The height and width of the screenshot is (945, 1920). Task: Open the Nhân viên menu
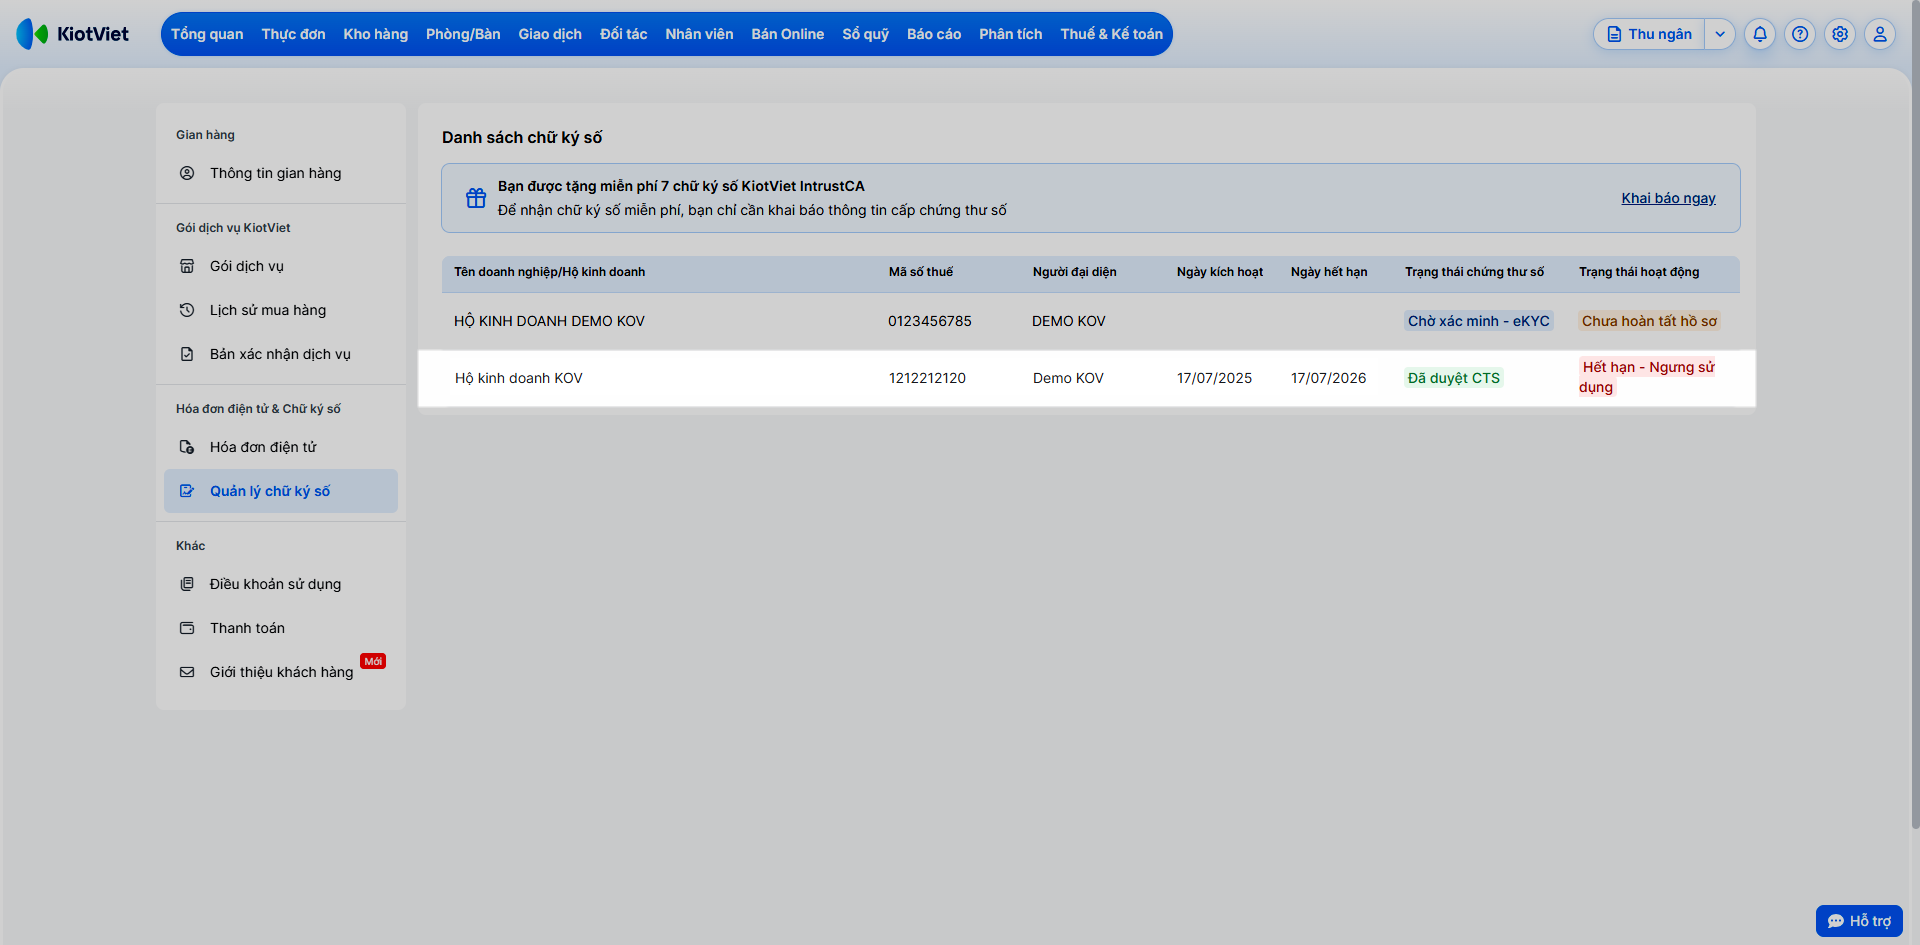tap(699, 34)
